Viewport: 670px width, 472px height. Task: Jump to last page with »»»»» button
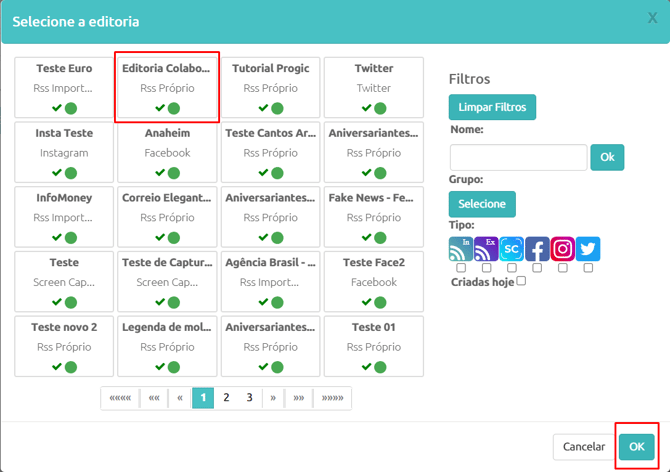(332, 398)
